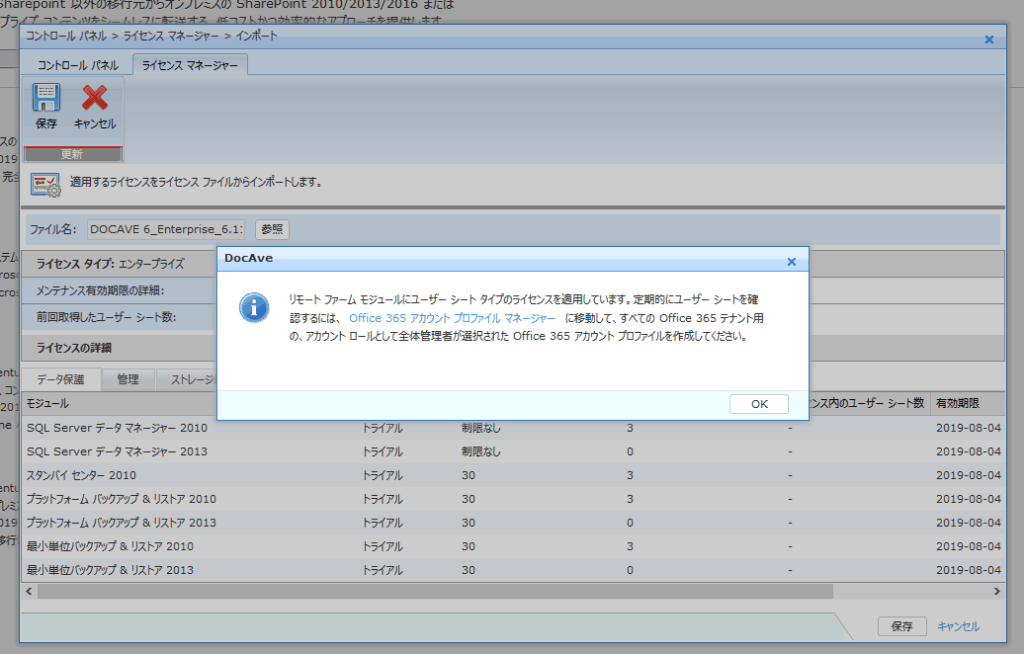Image resolution: width=1024 pixels, height=654 pixels.
Task: Click the ライセンス タイプ: エンタープライズ label
Action: pos(110,264)
